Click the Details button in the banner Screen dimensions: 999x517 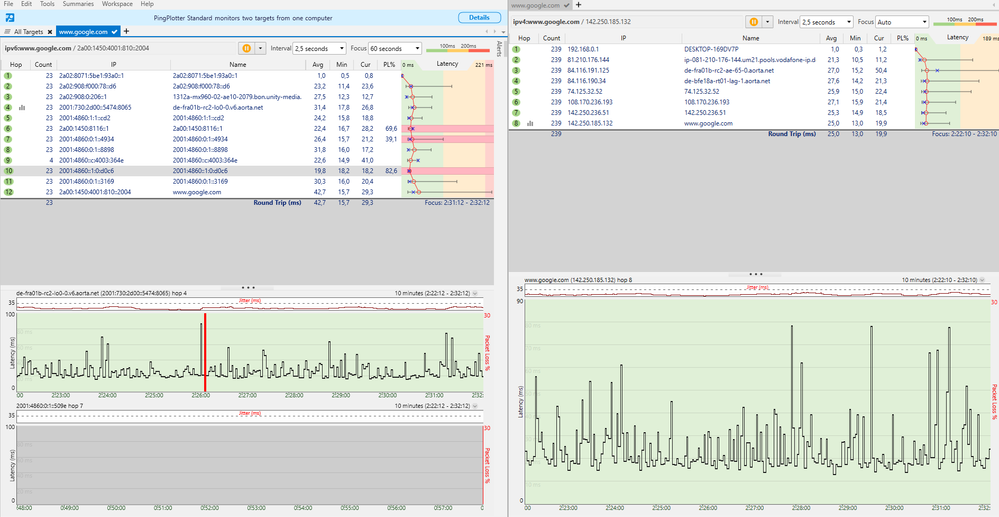click(479, 18)
